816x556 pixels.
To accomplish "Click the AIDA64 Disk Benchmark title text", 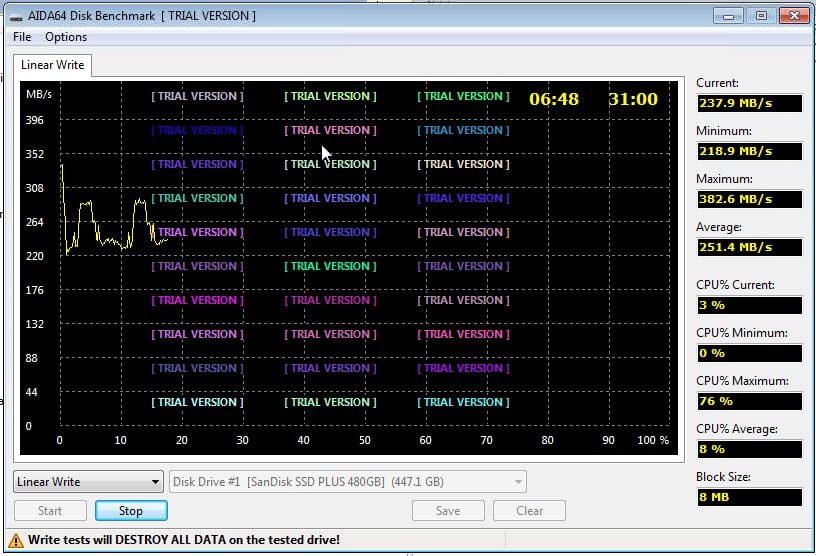I will click(92, 16).
